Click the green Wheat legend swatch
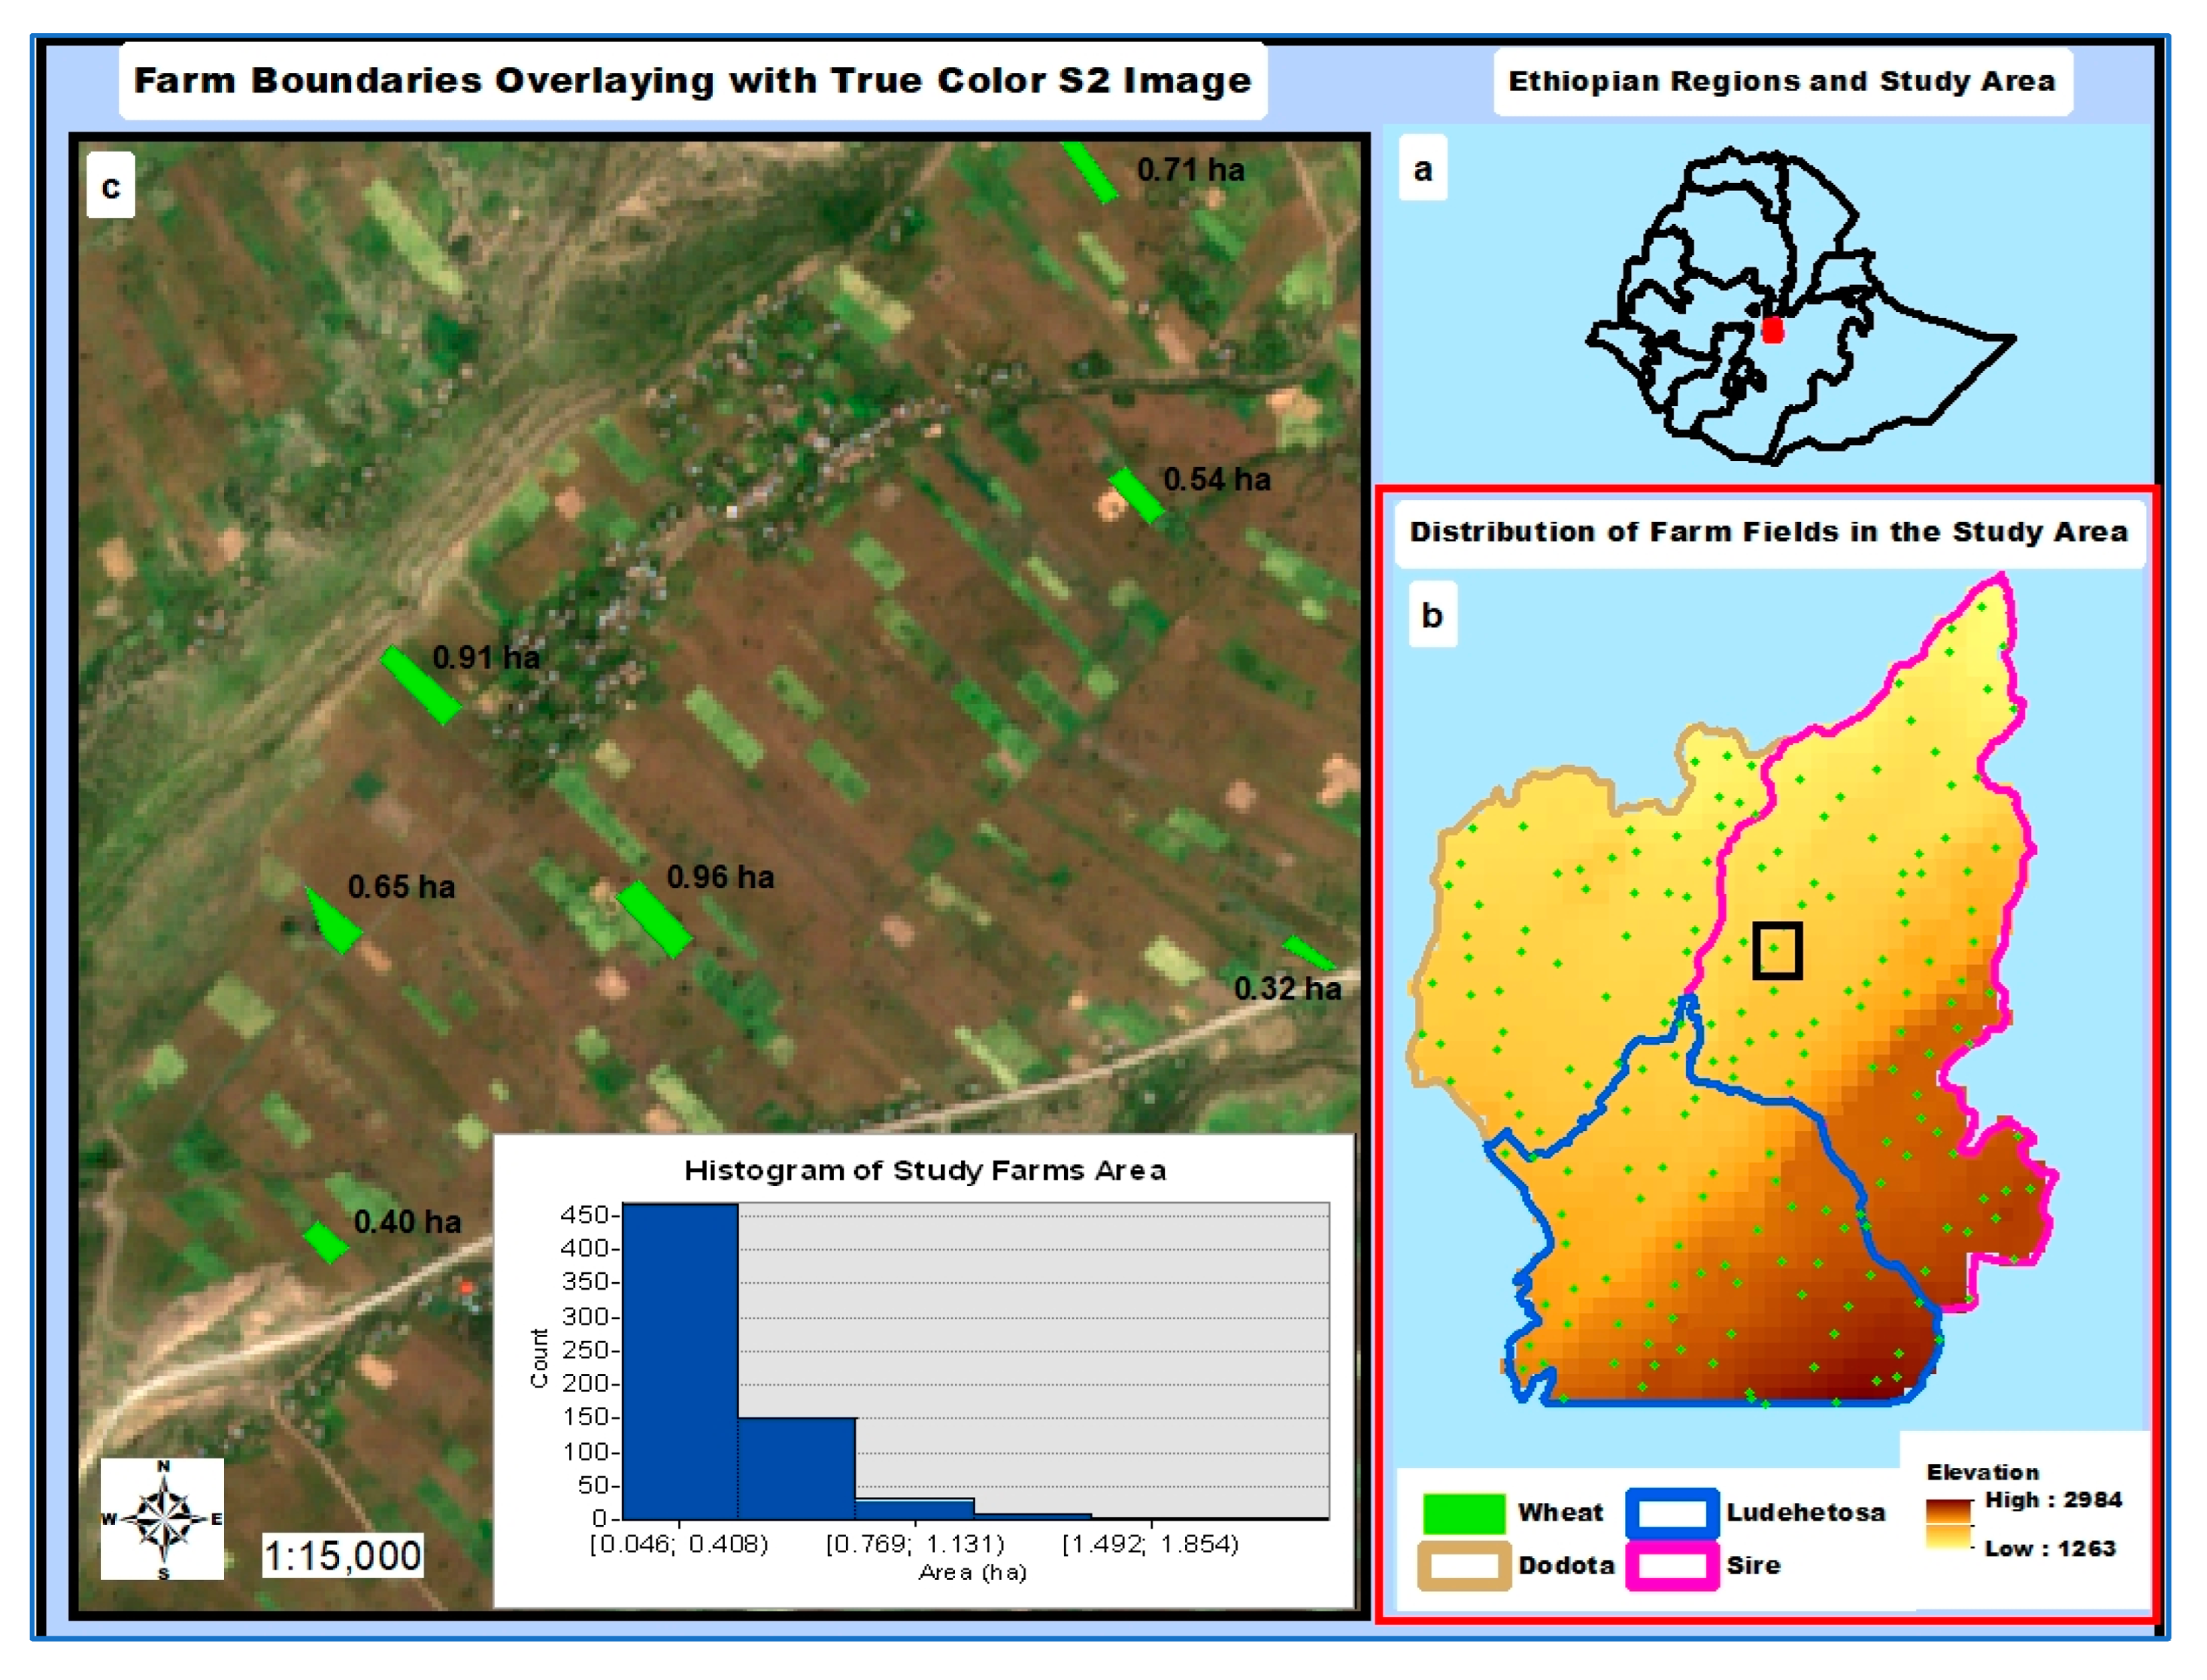2207x1680 pixels. click(x=1463, y=1513)
